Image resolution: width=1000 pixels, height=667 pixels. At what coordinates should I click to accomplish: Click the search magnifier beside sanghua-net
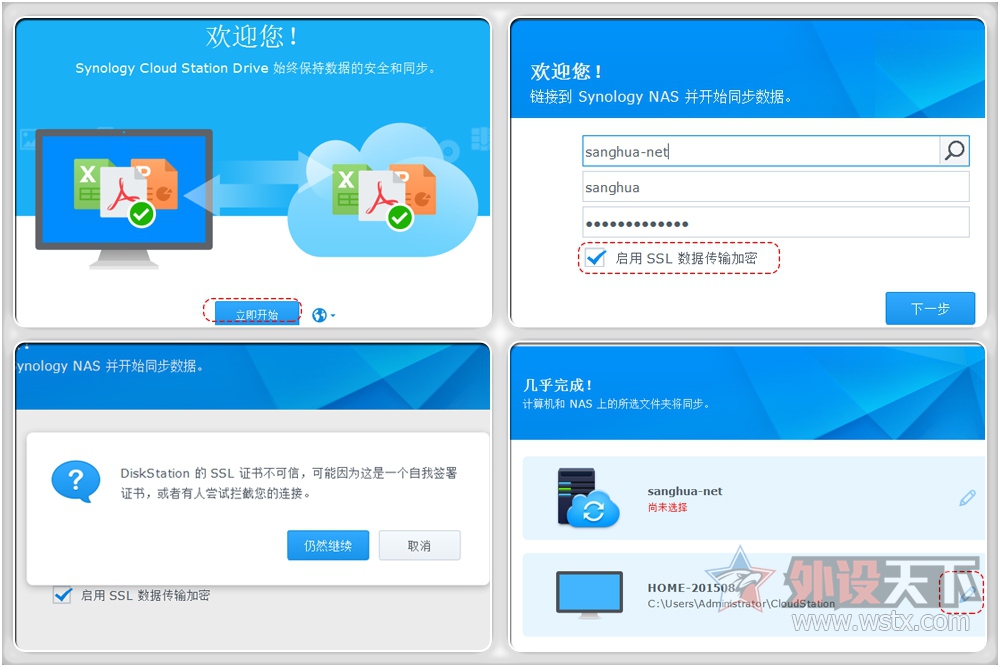pos(954,151)
